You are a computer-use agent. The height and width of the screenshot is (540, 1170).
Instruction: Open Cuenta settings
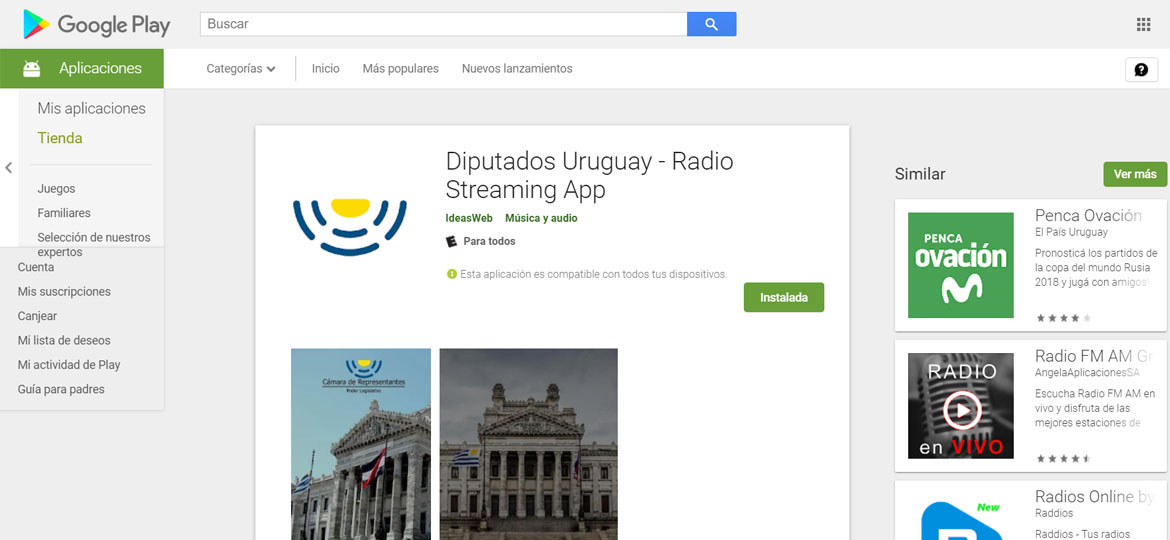pyautogui.click(x=36, y=267)
